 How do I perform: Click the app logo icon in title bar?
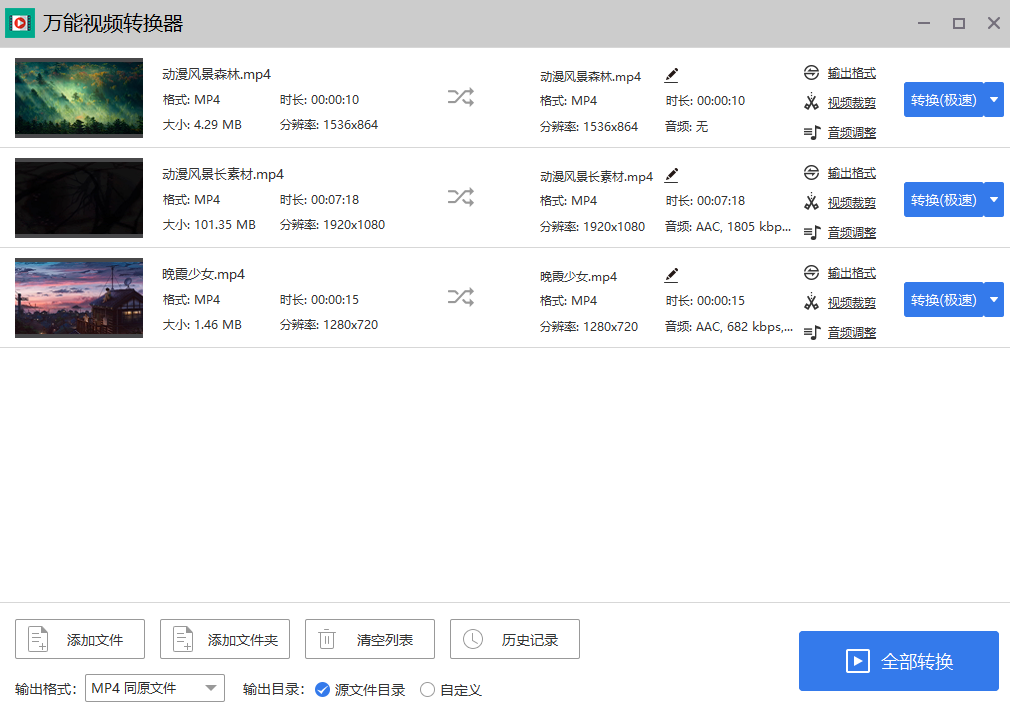tap(20, 23)
